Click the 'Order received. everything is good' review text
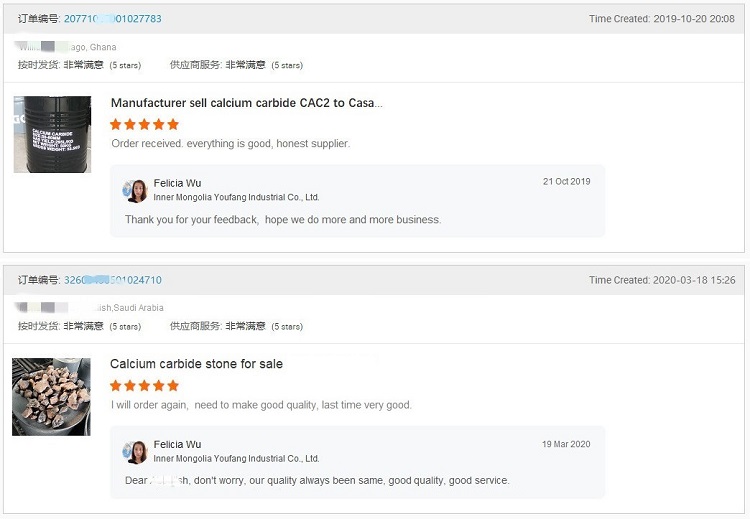Viewport: 750px width, 519px height. tap(230, 144)
